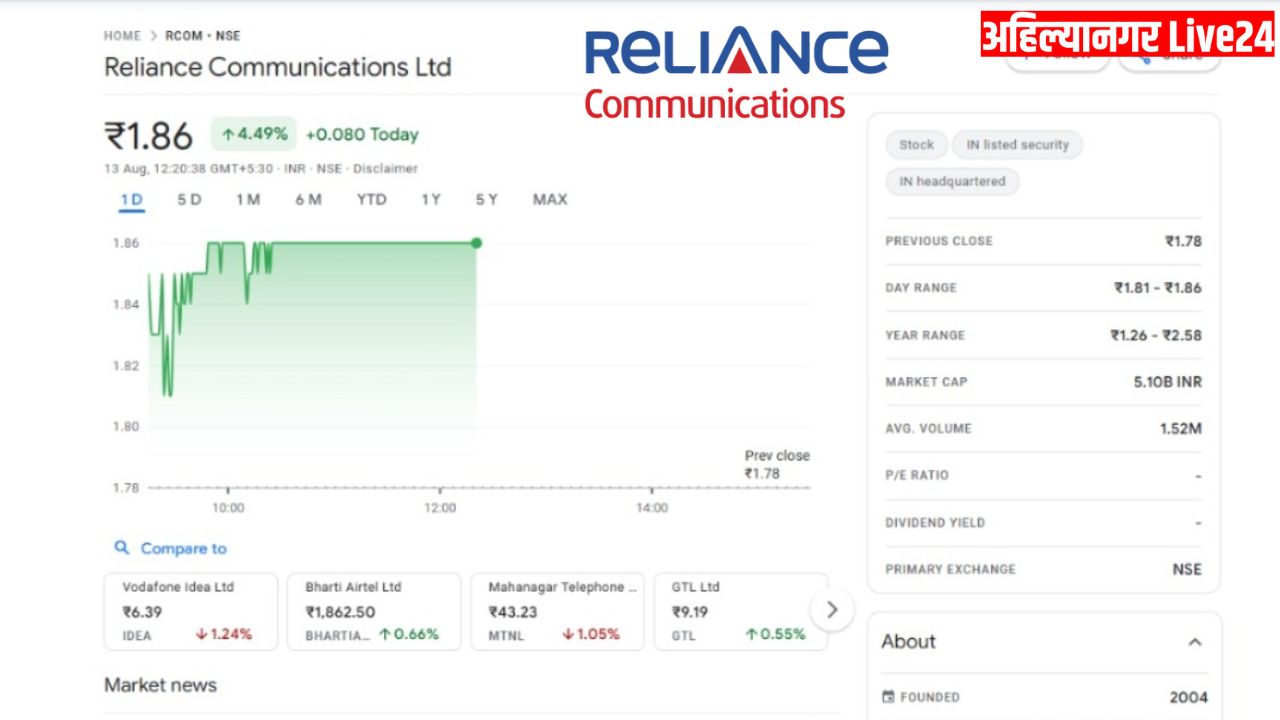The width and height of the screenshot is (1280, 720).
Task: Click the Compare to search icon
Action: [x=122, y=548]
